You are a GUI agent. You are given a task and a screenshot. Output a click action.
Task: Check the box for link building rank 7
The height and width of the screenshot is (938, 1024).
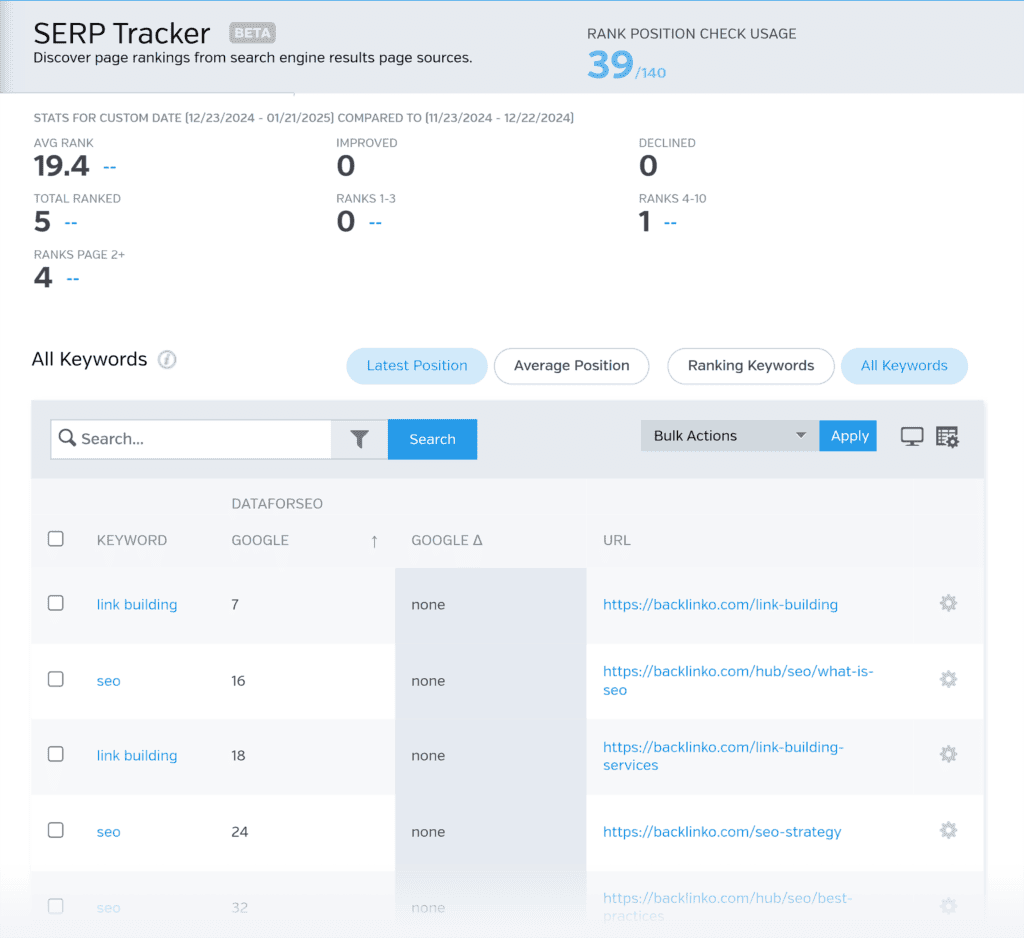pos(56,603)
